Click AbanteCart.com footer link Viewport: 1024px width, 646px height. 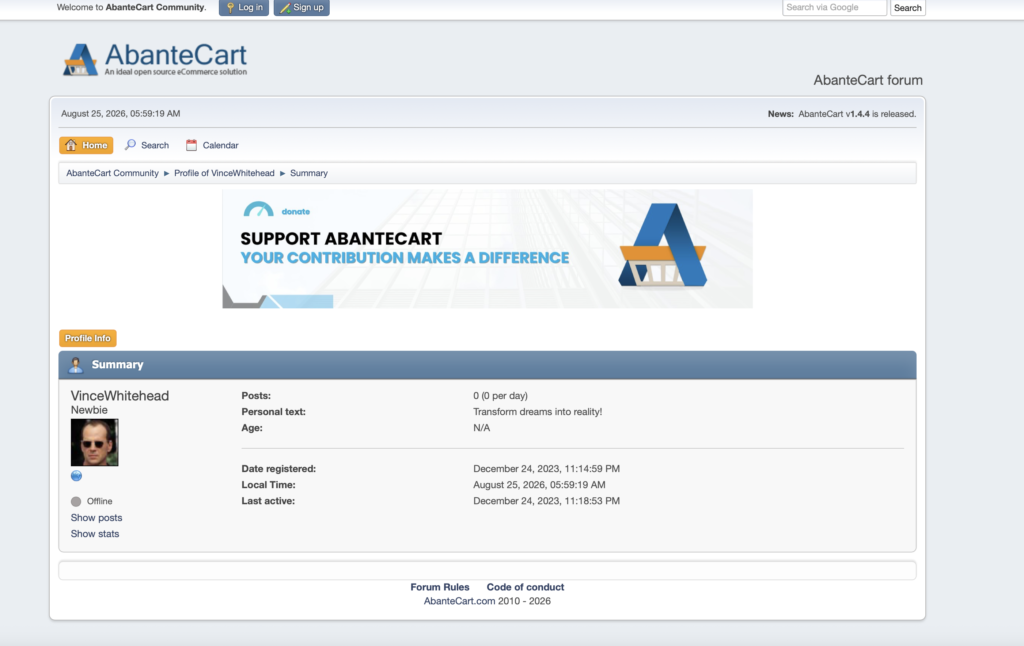pos(460,601)
